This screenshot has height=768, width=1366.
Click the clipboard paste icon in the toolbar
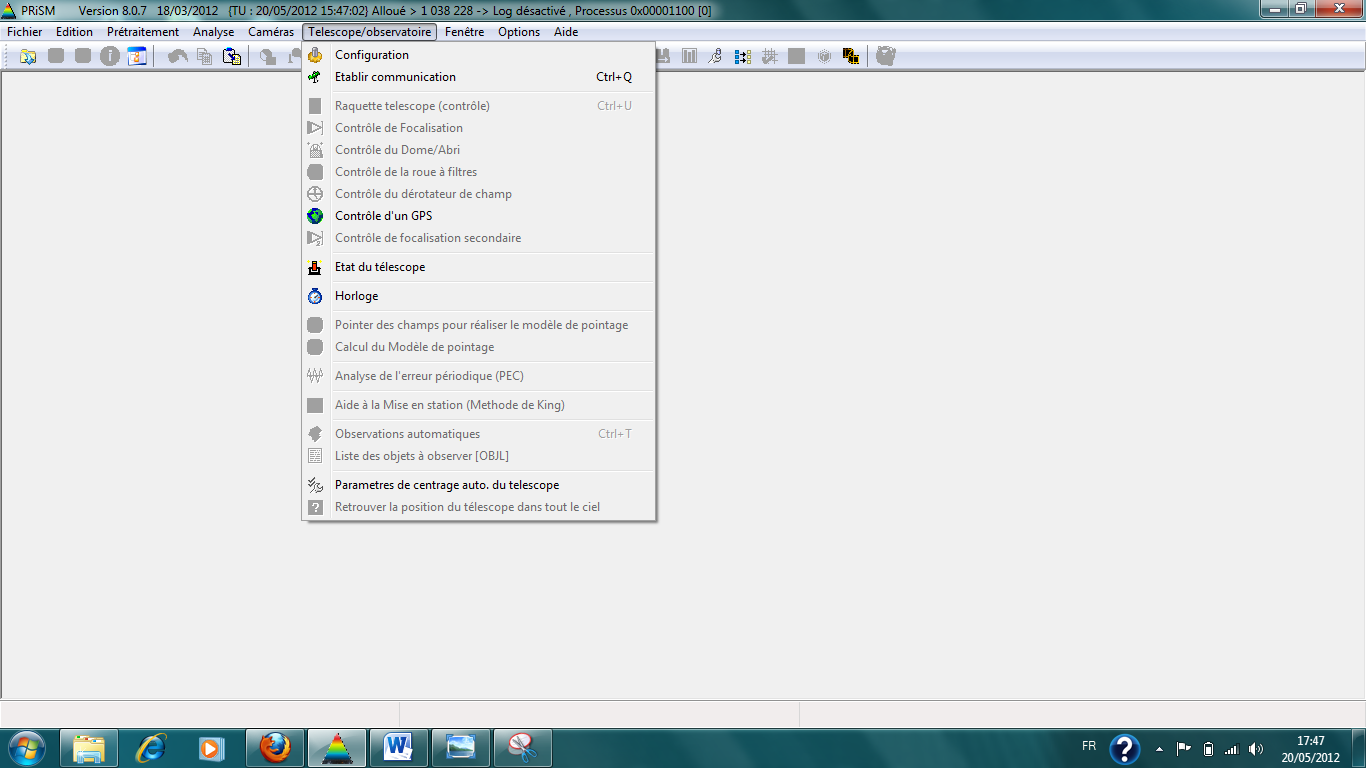click(232, 56)
